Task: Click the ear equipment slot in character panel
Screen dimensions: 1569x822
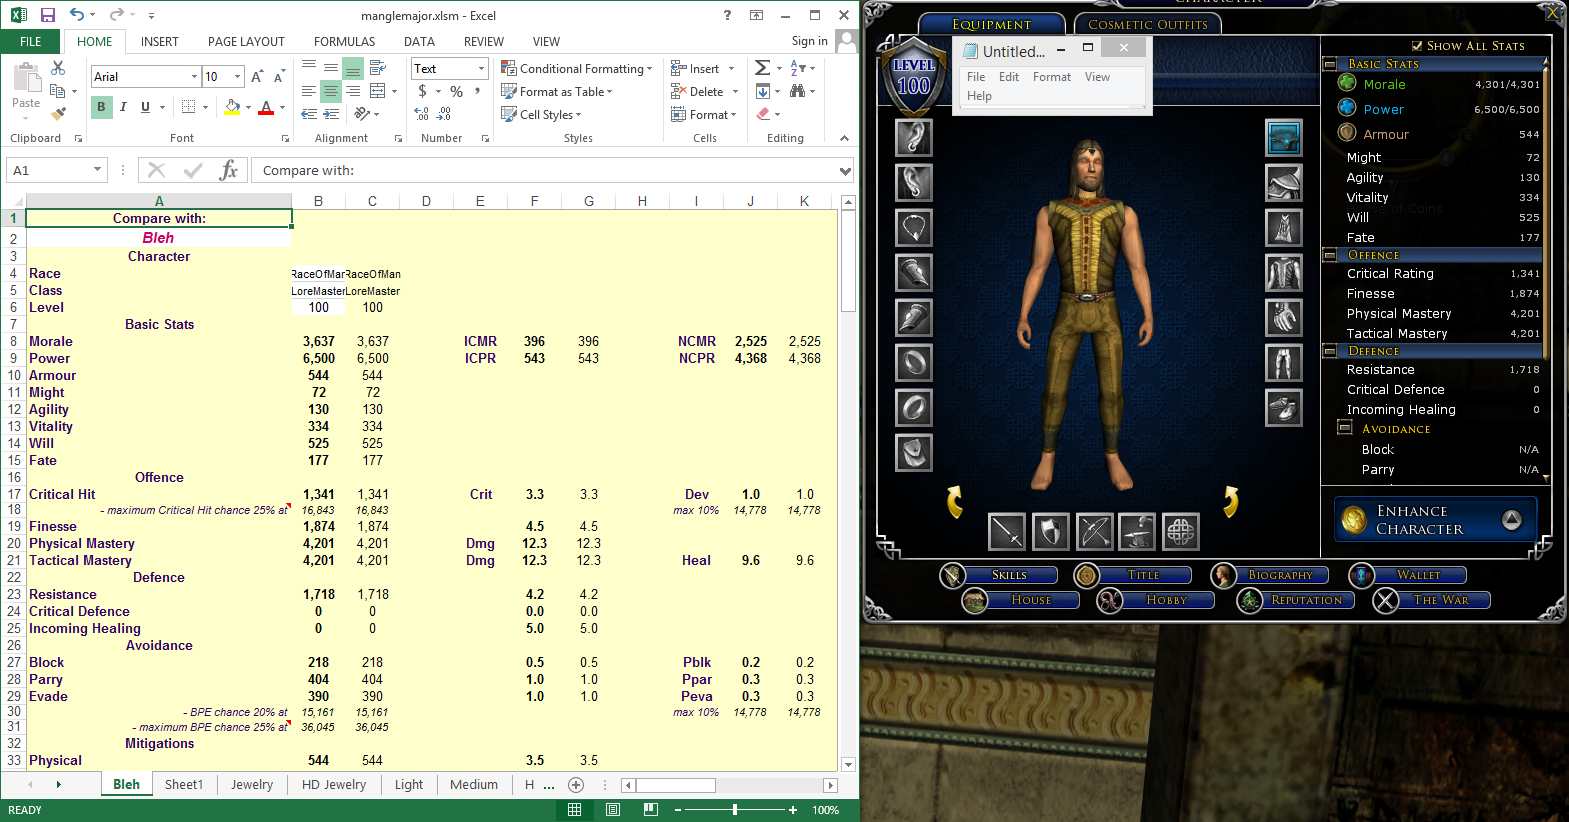Action: click(x=913, y=137)
